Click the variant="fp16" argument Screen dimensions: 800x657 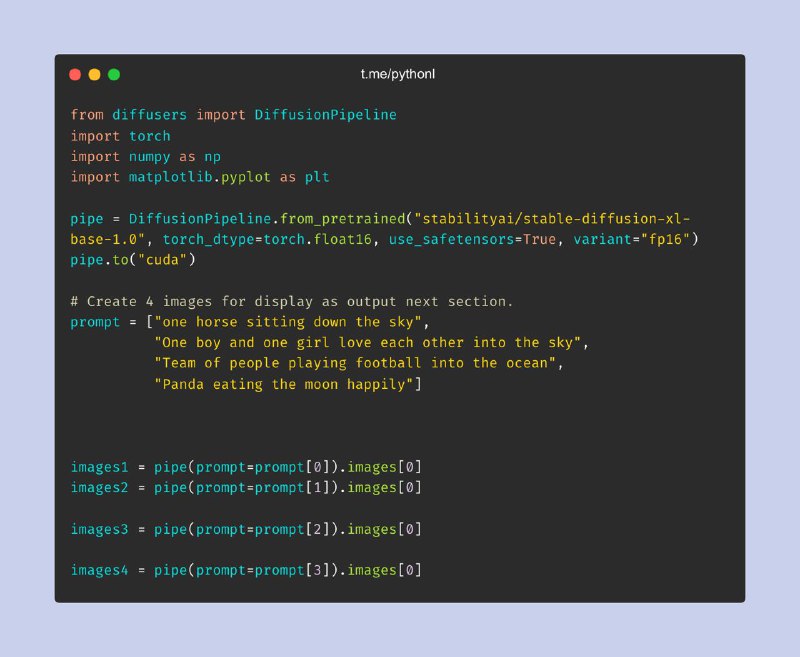click(x=632, y=239)
